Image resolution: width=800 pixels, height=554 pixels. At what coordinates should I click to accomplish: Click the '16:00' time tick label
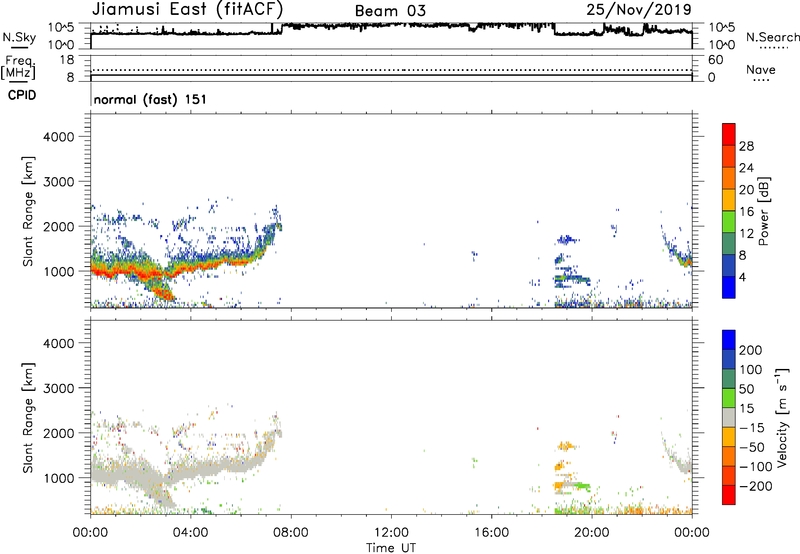coord(491,533)
